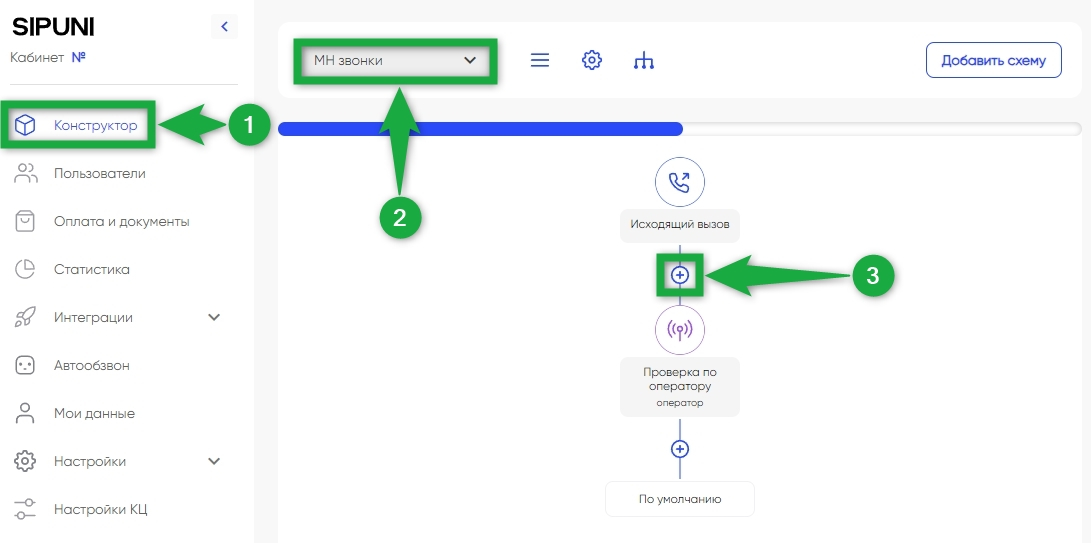
Task: Click the Интеграции rocket icon
Action: point(25,317)
